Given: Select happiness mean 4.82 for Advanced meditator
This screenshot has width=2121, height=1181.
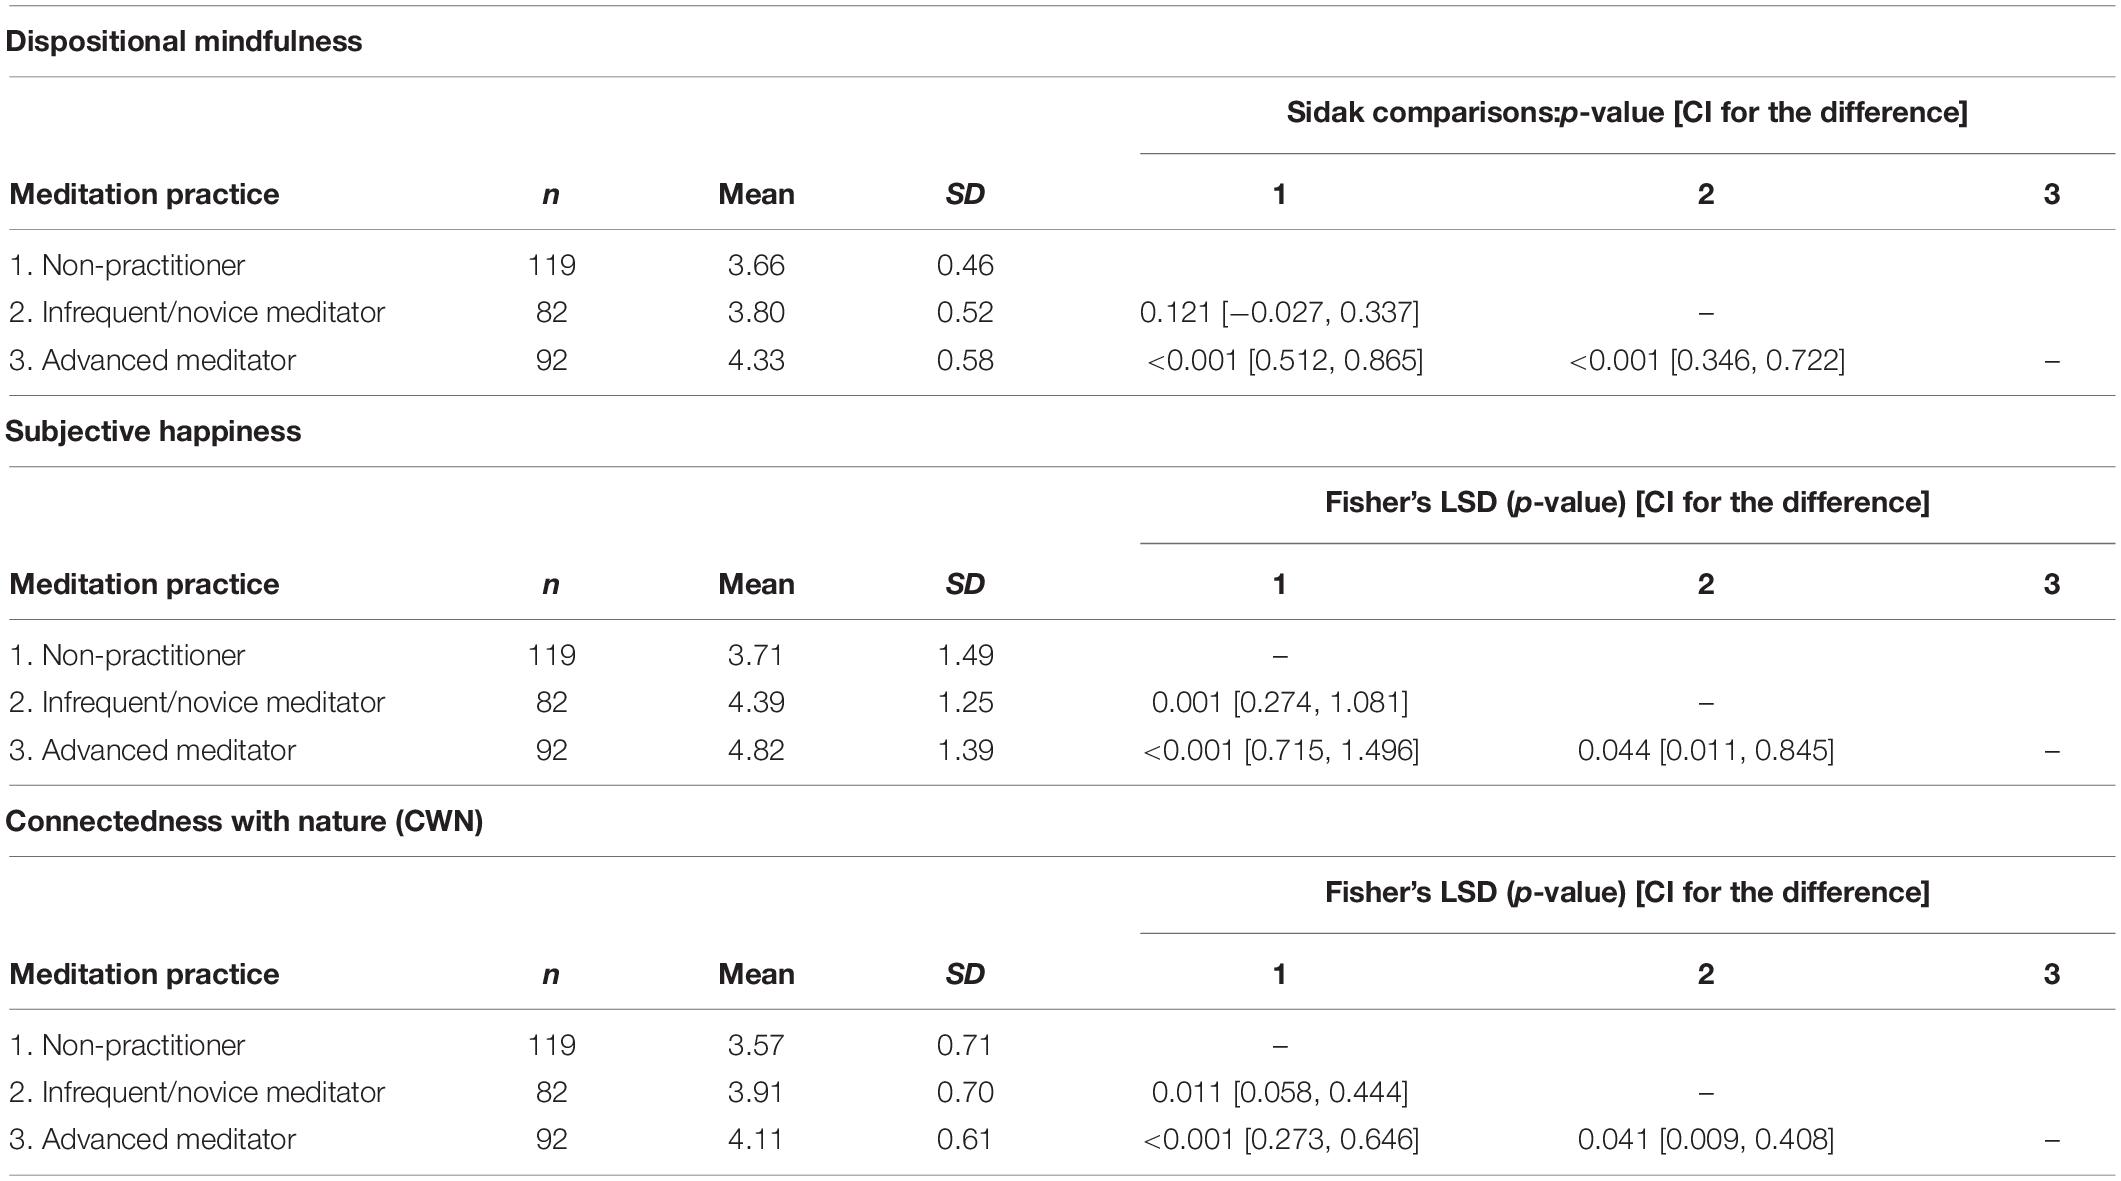Looking at the screenshot, I should pos(756,750).
